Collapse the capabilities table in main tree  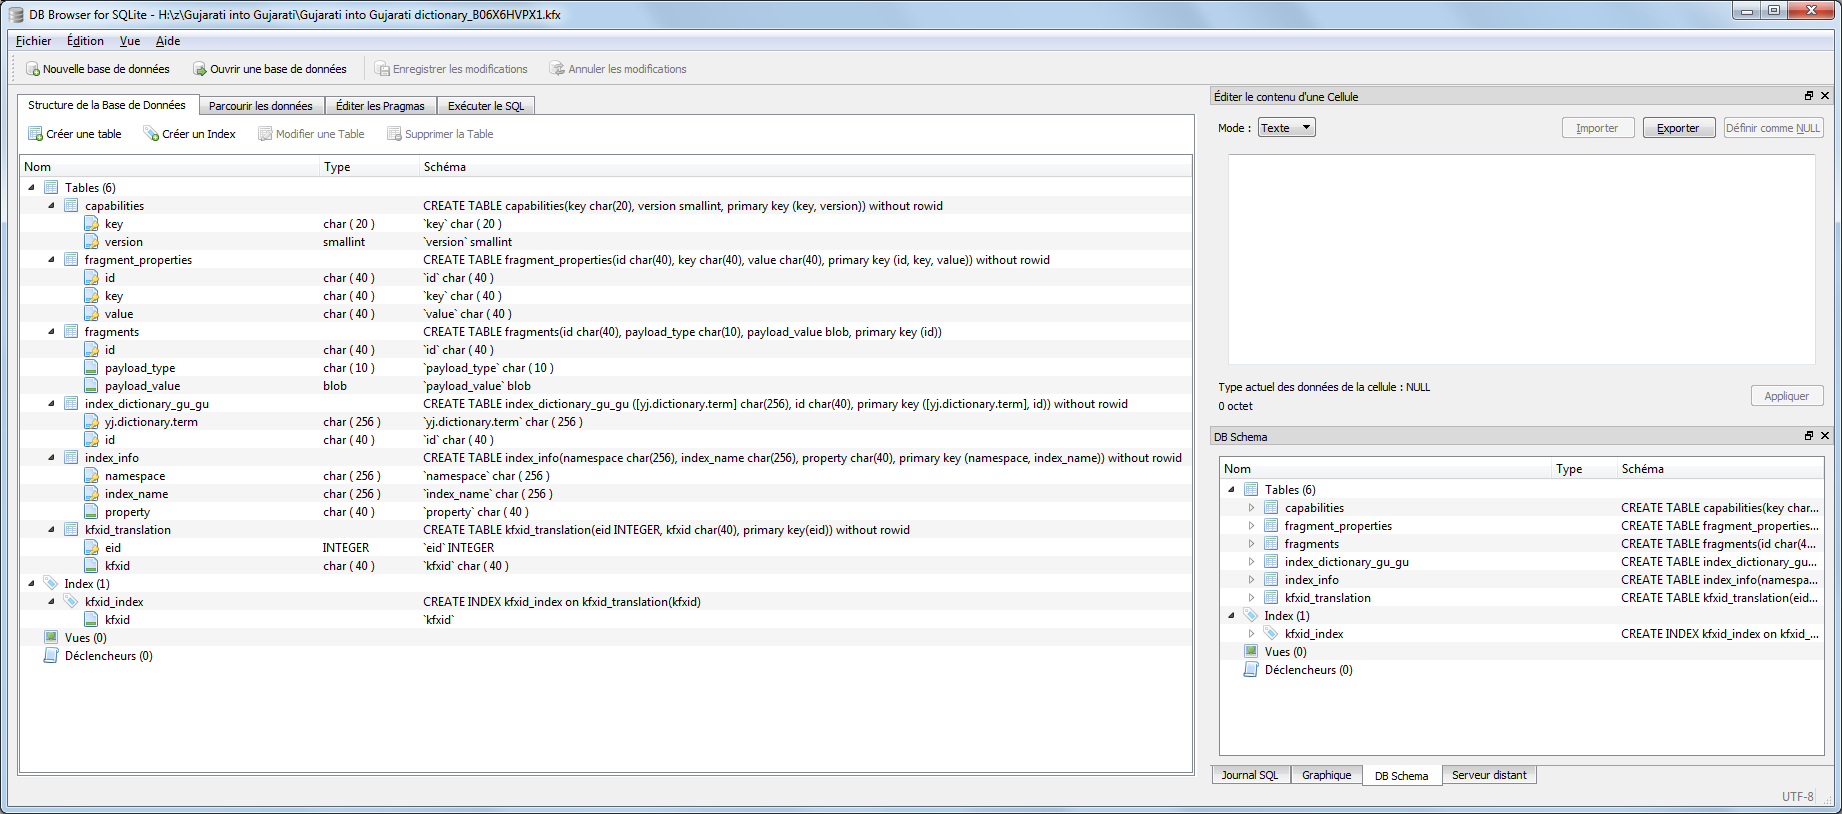click(51, 206)
